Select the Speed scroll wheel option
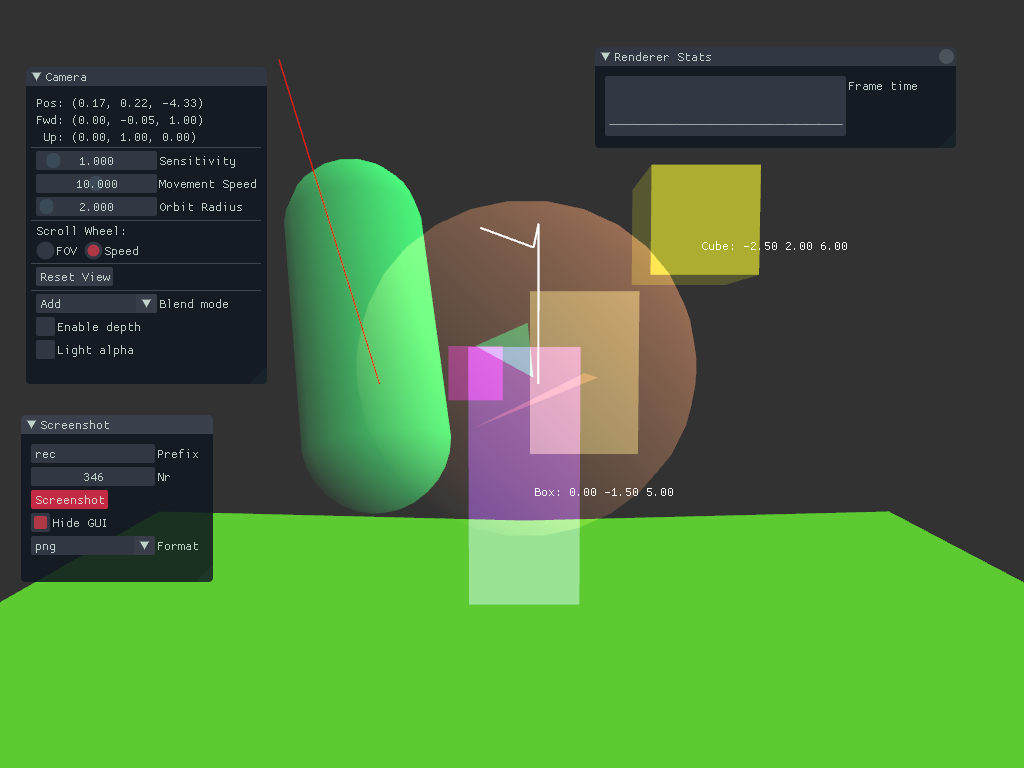 (93, 251)
